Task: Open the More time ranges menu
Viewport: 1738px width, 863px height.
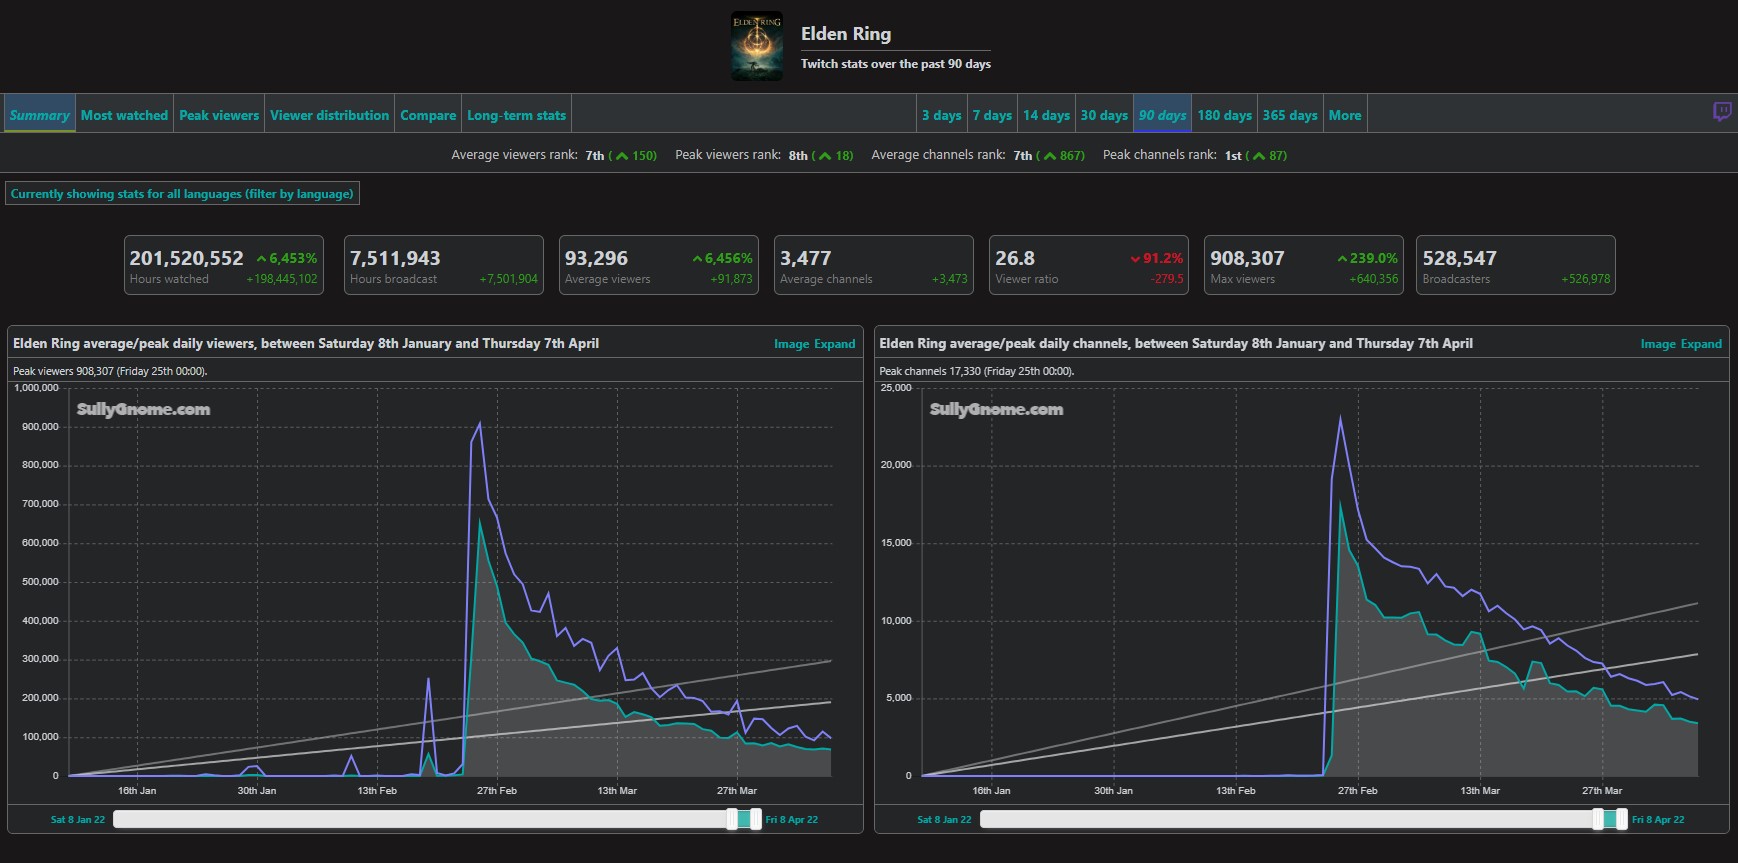Action: [x=1345, y=115]
